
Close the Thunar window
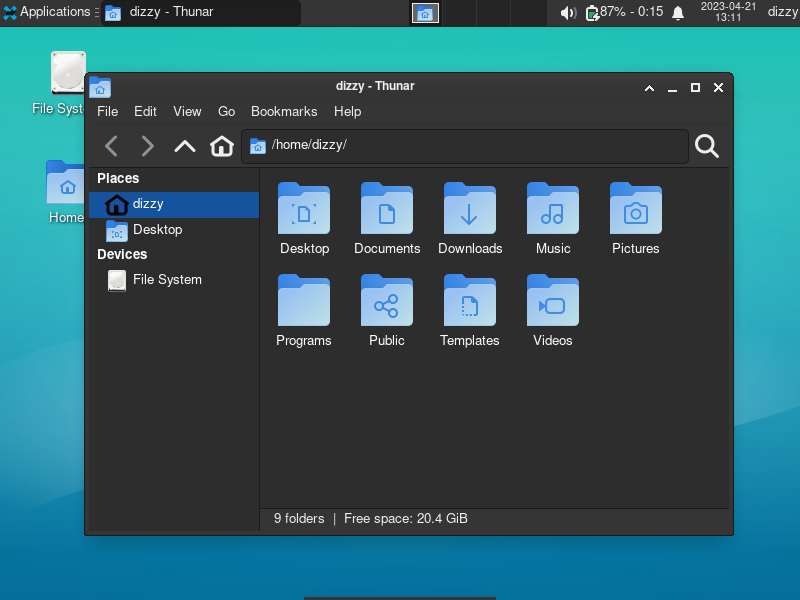pyautogui.click(x=718, y=88)
